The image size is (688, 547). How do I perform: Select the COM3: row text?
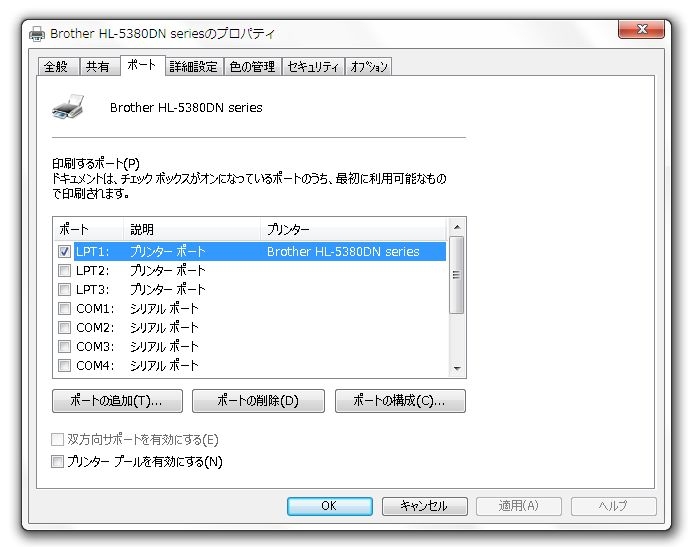coord(95,347)
